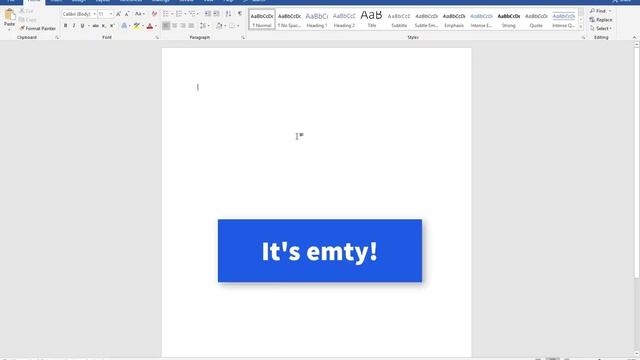Image resolution: width=640 pixels, height=360 pixels.
Task: Open the Clipboard dialog launcher
Action: [x=57, y=38]
